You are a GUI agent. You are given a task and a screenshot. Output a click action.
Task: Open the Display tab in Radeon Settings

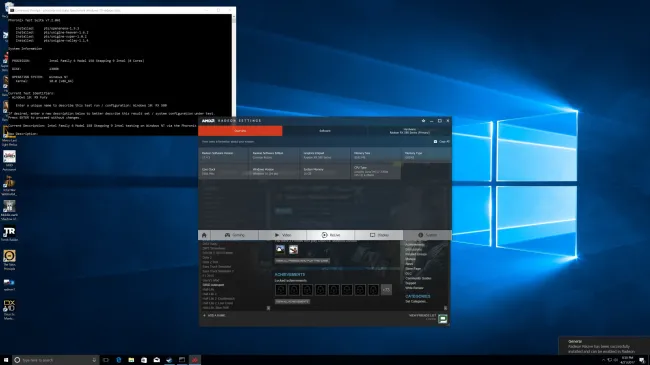378,235
